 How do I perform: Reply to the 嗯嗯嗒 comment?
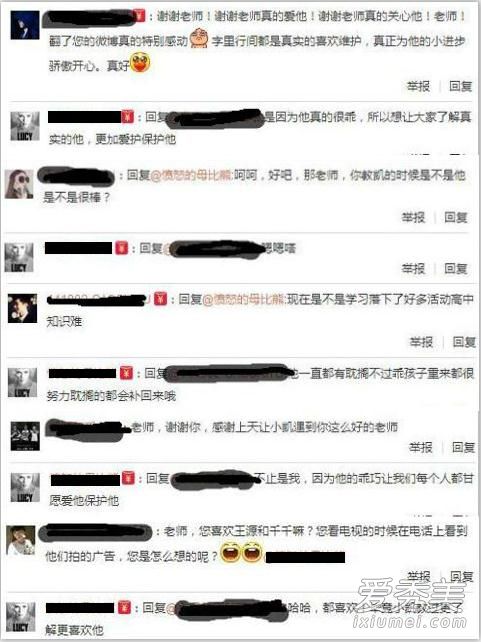pyautogui.click(x=456, y=269)
